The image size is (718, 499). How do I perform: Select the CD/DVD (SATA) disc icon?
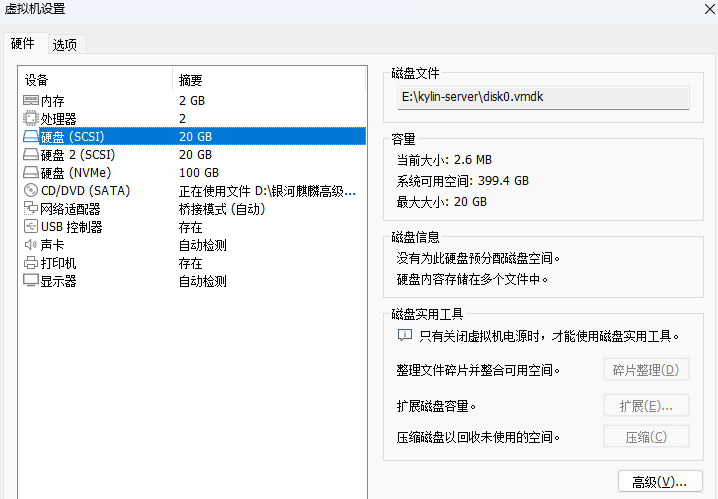(31, 190)
